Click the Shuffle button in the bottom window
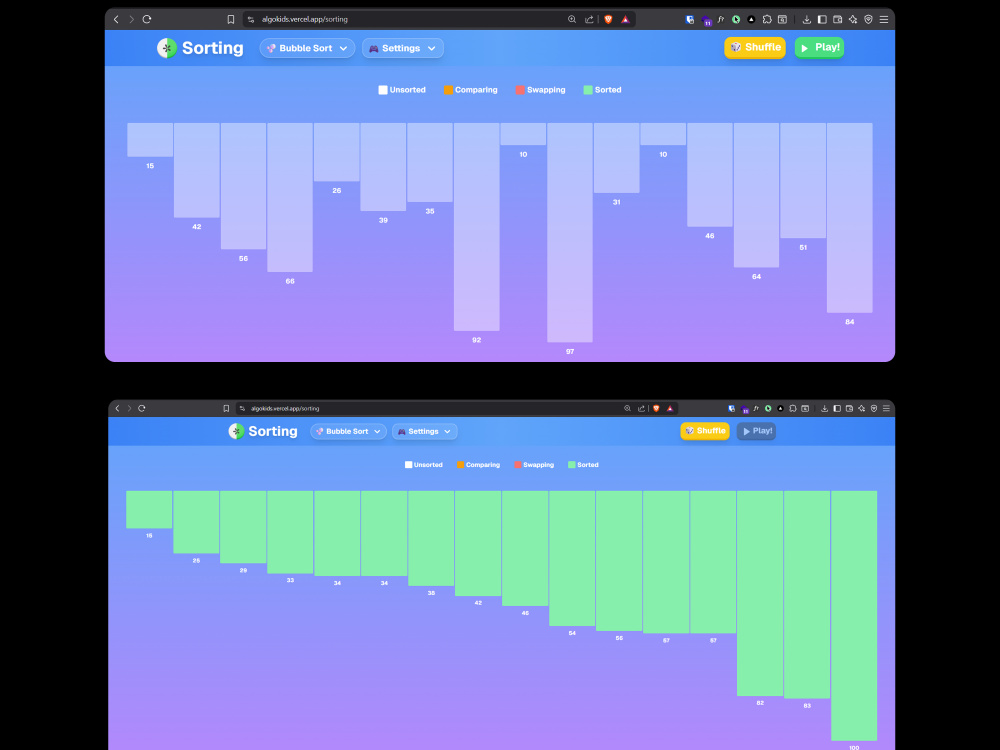Image resolution: width=1000 pixels, height=750 pixels. click(x=705, y=431)
